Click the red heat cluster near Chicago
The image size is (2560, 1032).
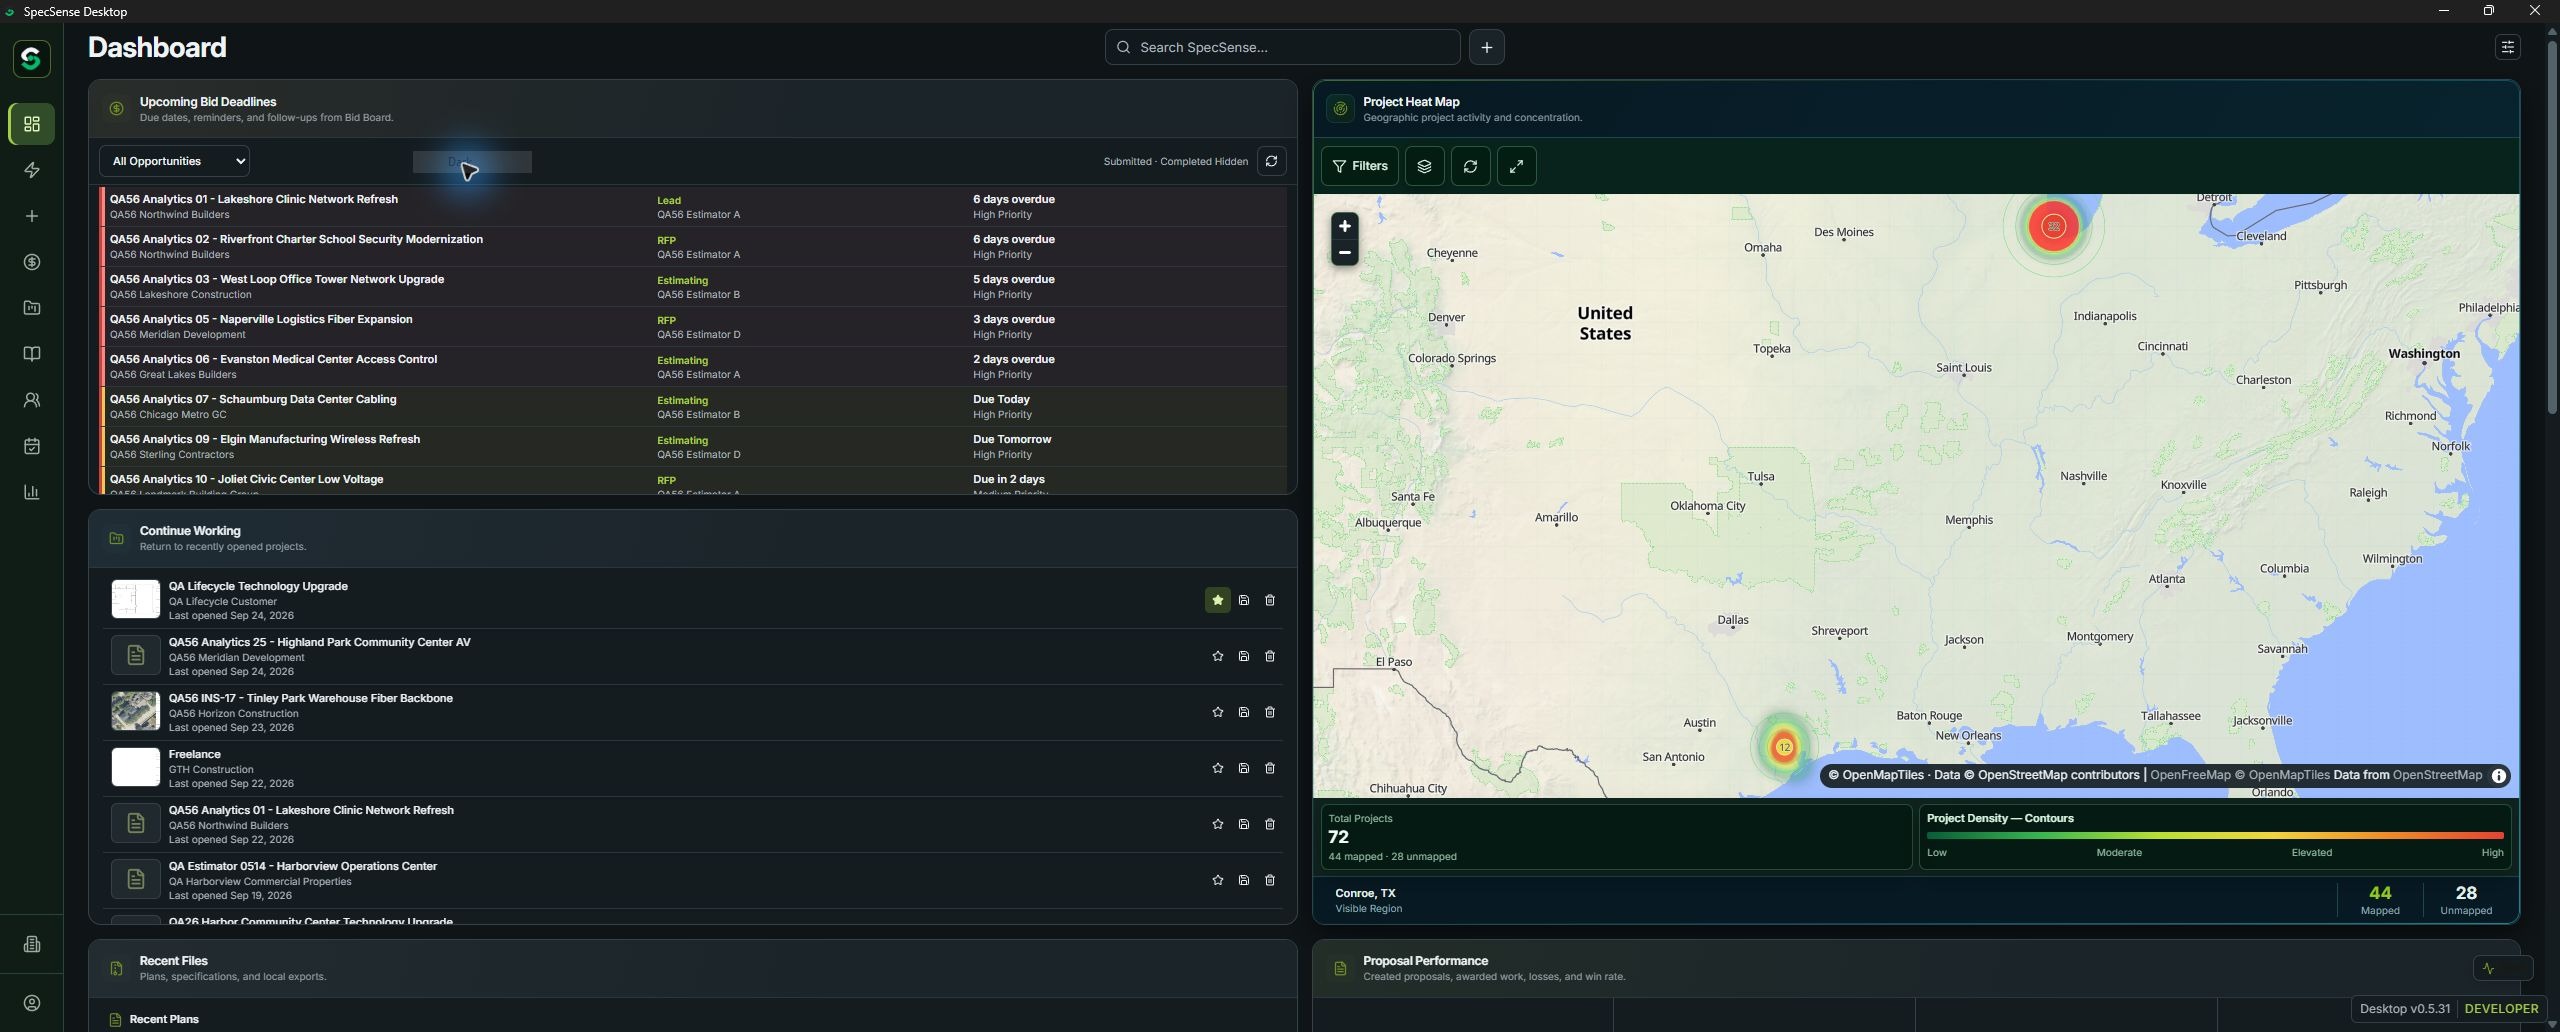[x=2053, y=226]
